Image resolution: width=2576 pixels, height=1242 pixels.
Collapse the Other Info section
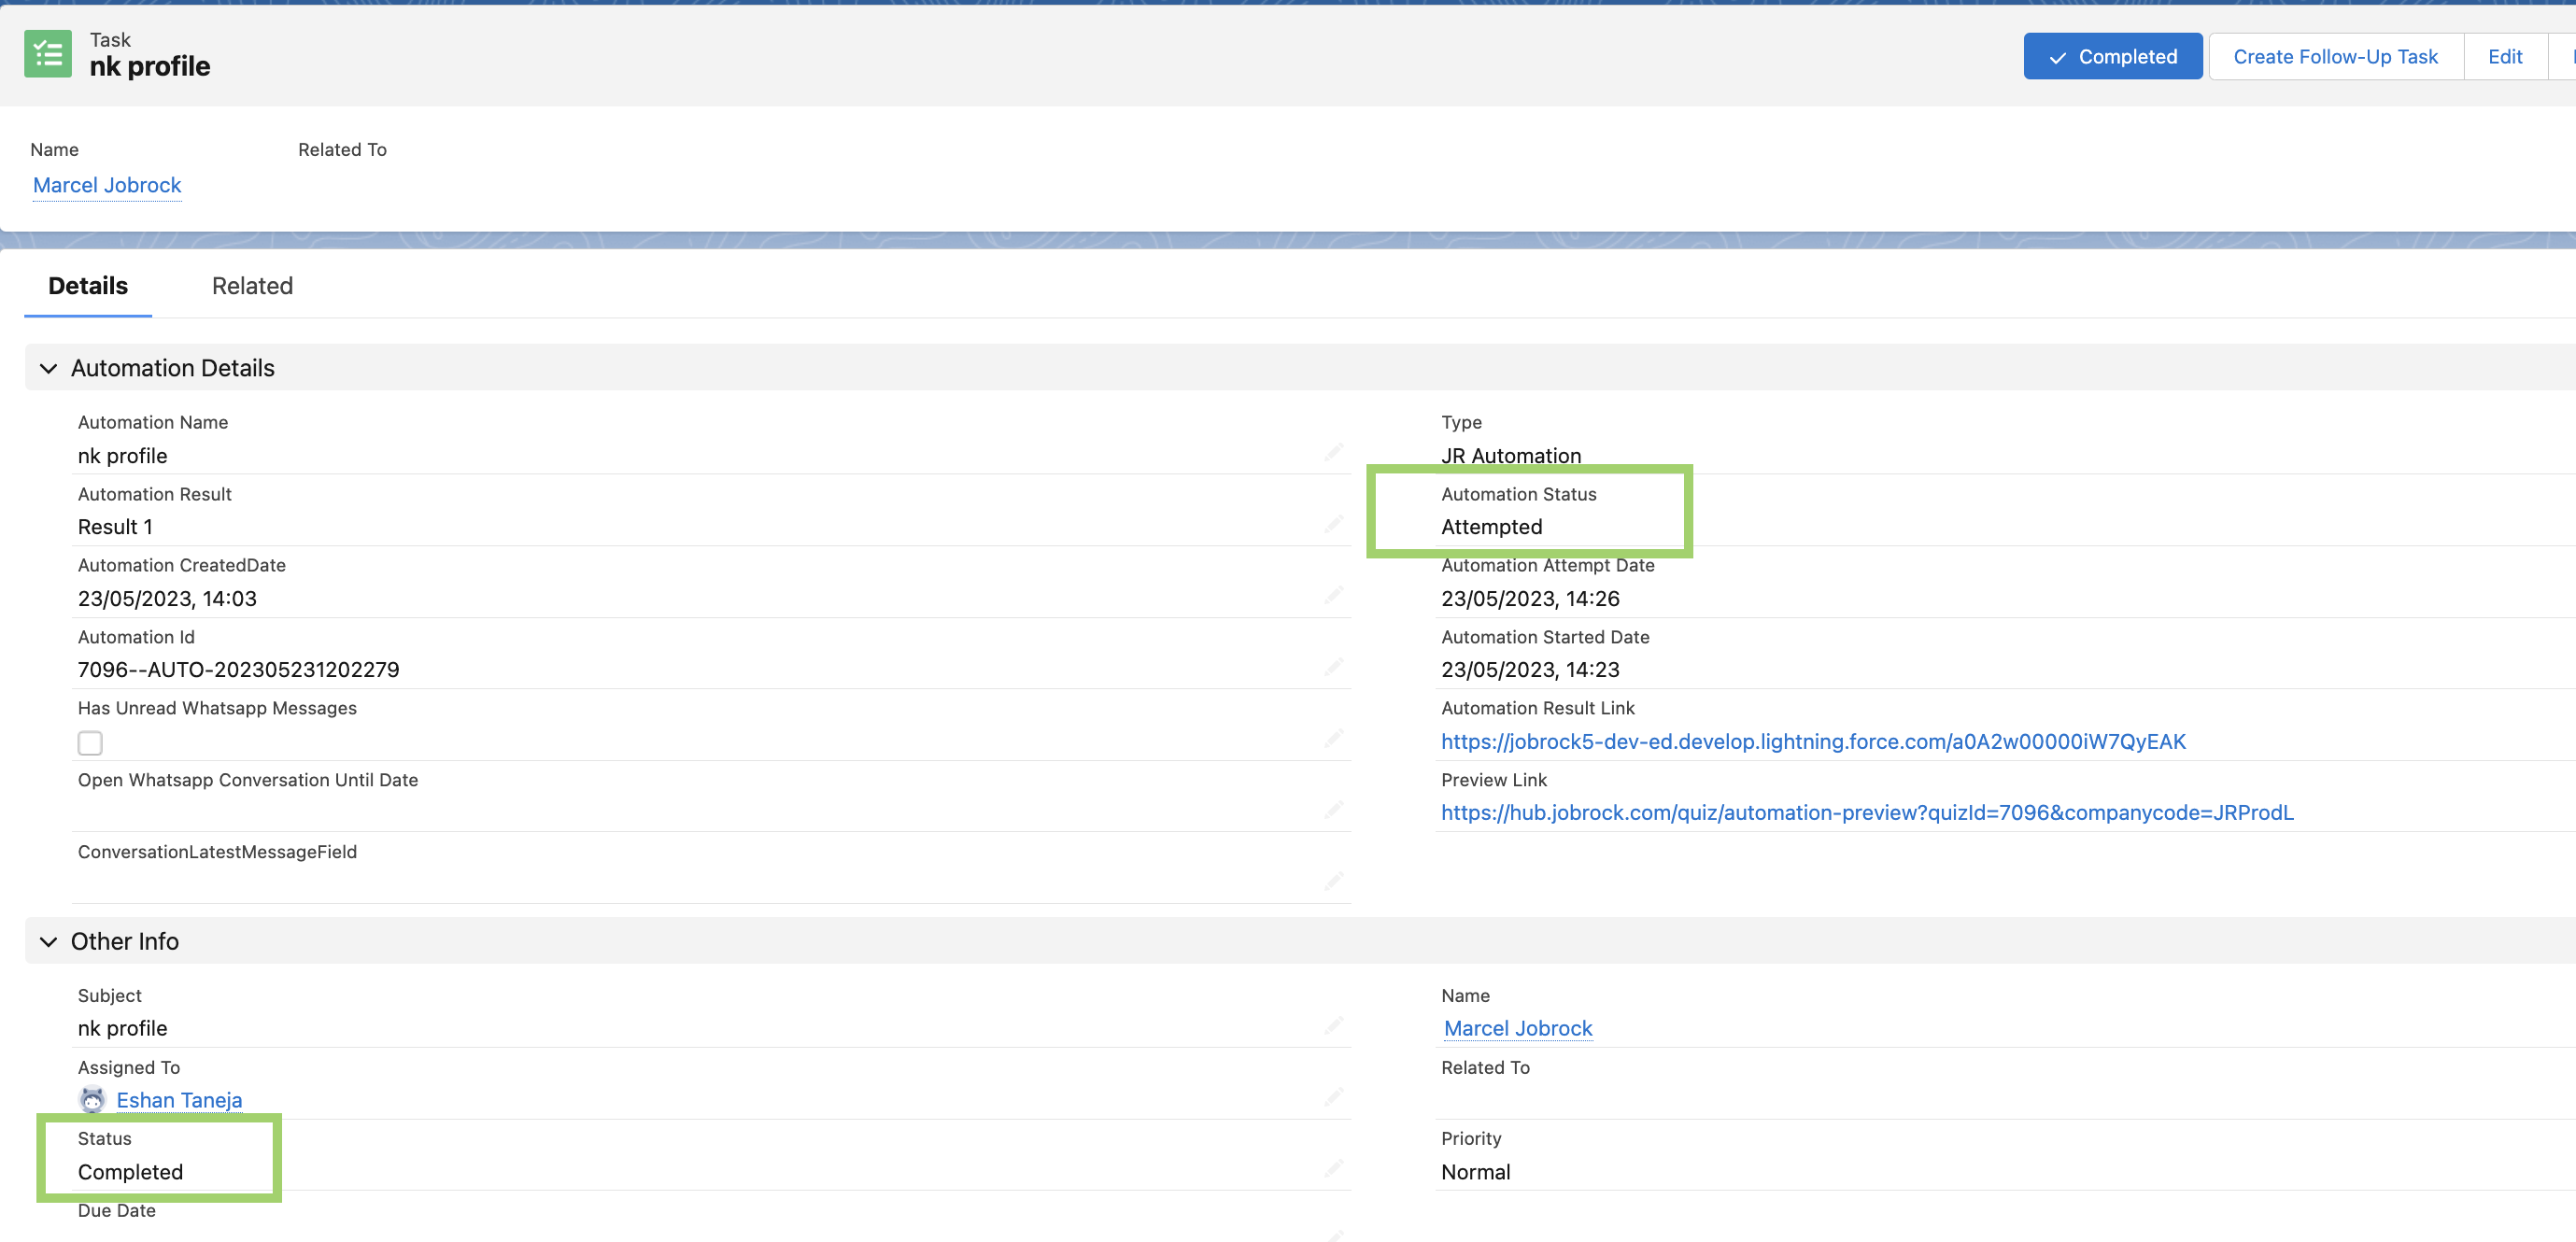click(48, 941)
